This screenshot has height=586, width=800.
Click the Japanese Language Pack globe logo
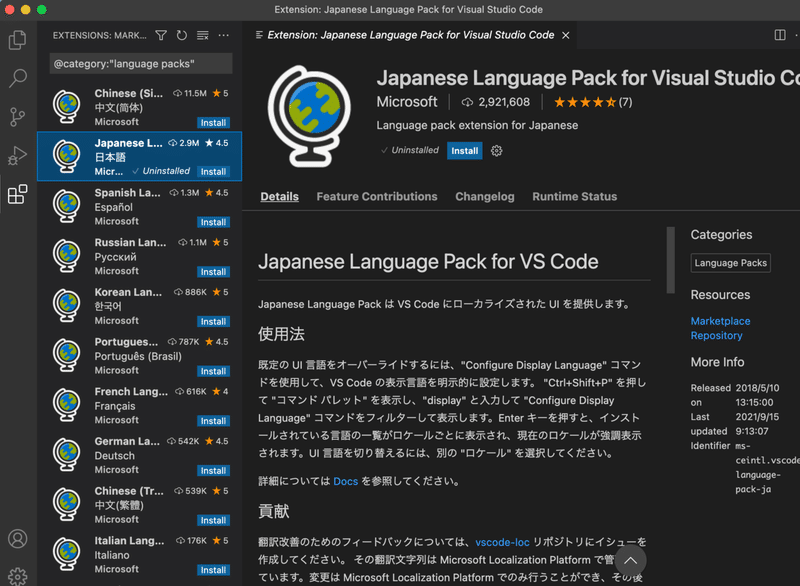coord(309,116)
